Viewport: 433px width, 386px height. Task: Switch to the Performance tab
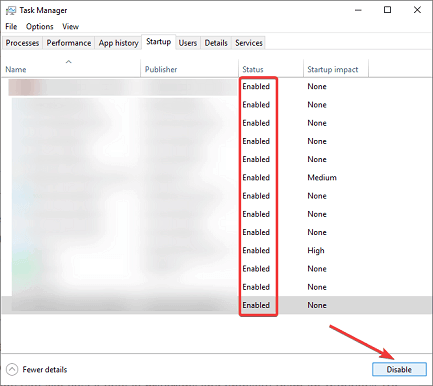(69, 43)
